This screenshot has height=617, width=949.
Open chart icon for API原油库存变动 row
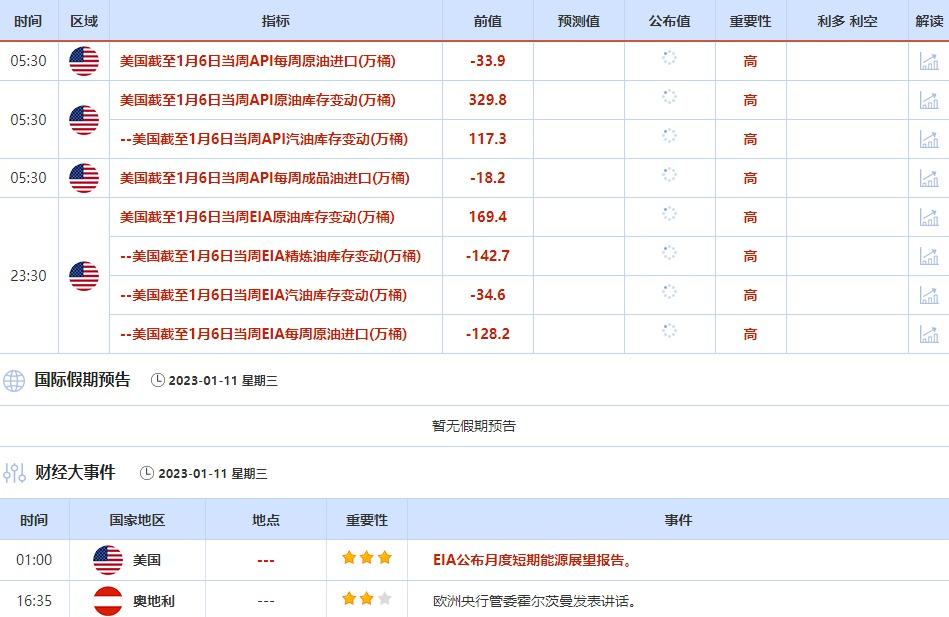(929, 100)
